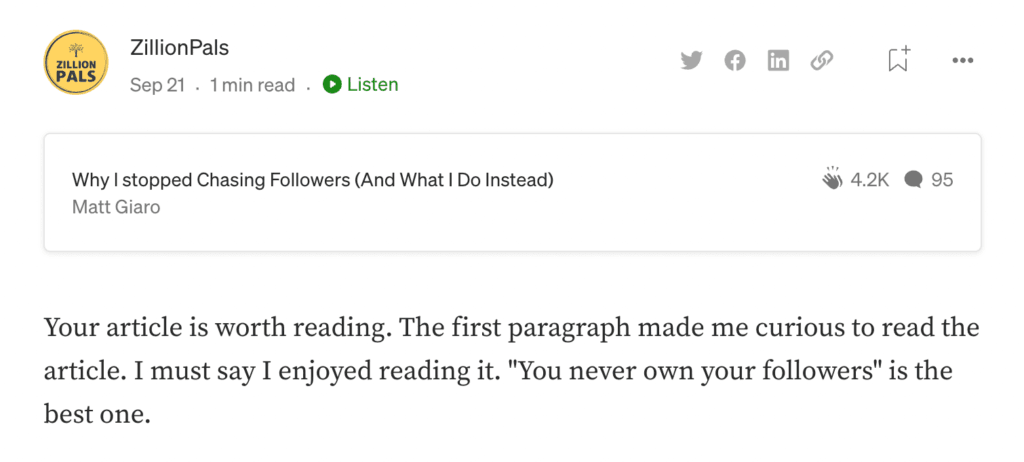The height and width of the screenshot is (462, 1024).
Task: Share this response on Twitter
Action: (x=691, y=60)
